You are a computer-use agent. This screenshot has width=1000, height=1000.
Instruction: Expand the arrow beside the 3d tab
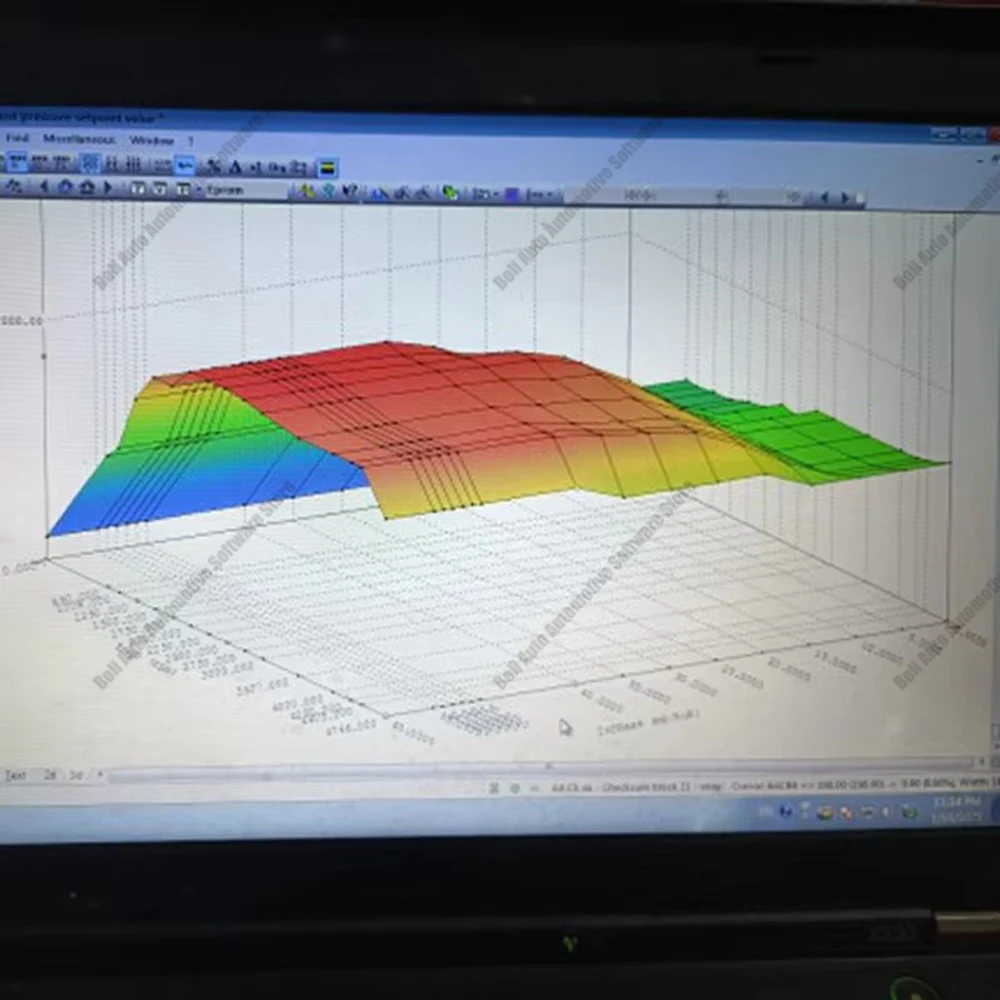(x=99, y=775)
